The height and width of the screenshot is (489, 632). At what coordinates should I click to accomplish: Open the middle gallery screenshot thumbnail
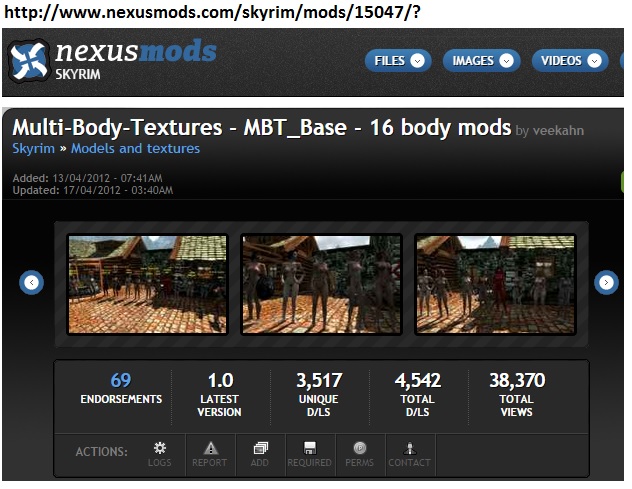coord(321,284)
